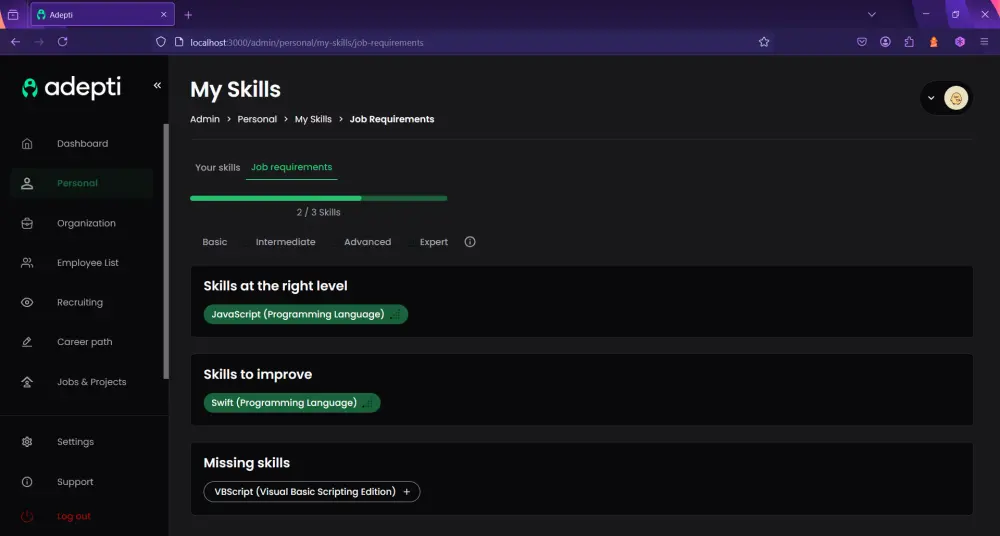Open Recruiting in the sidebar
The image size is (1000, 536).
pyautogui.click(x=82, y=302)
